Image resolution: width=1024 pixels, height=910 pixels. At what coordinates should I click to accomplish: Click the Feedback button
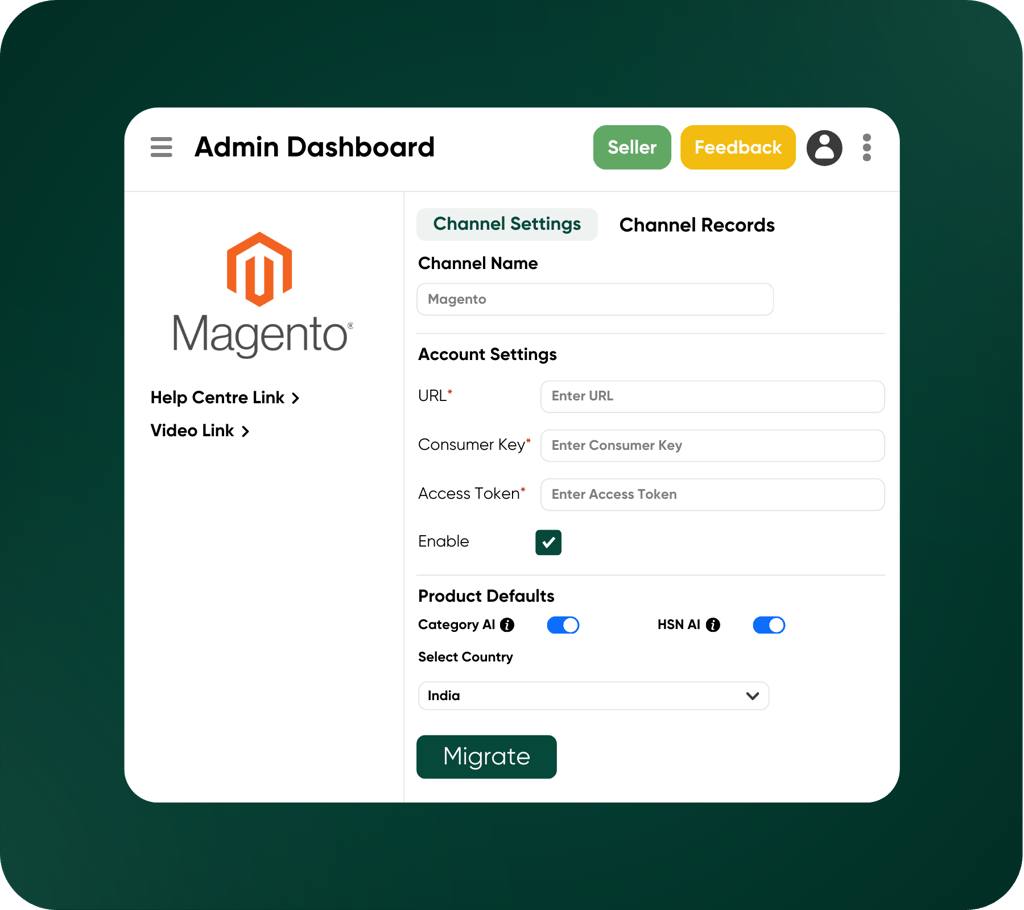tap(738, 147)
